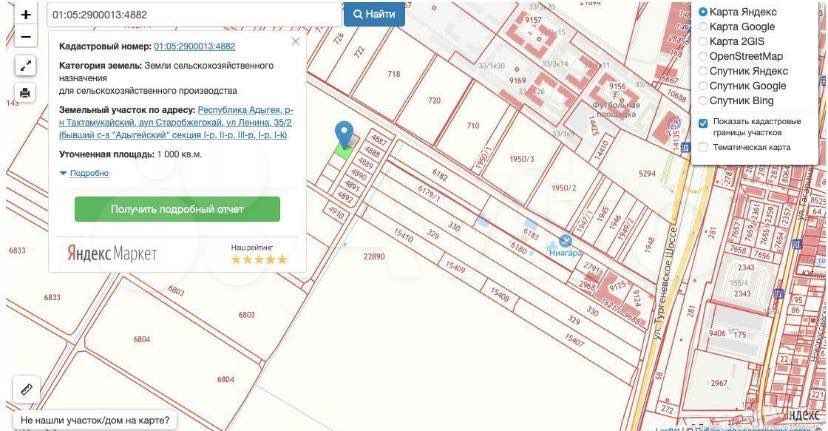Click parcel labeled 9406 on map
The width and height of the screenshot is (828, 431).
click(x=717, y=333)
